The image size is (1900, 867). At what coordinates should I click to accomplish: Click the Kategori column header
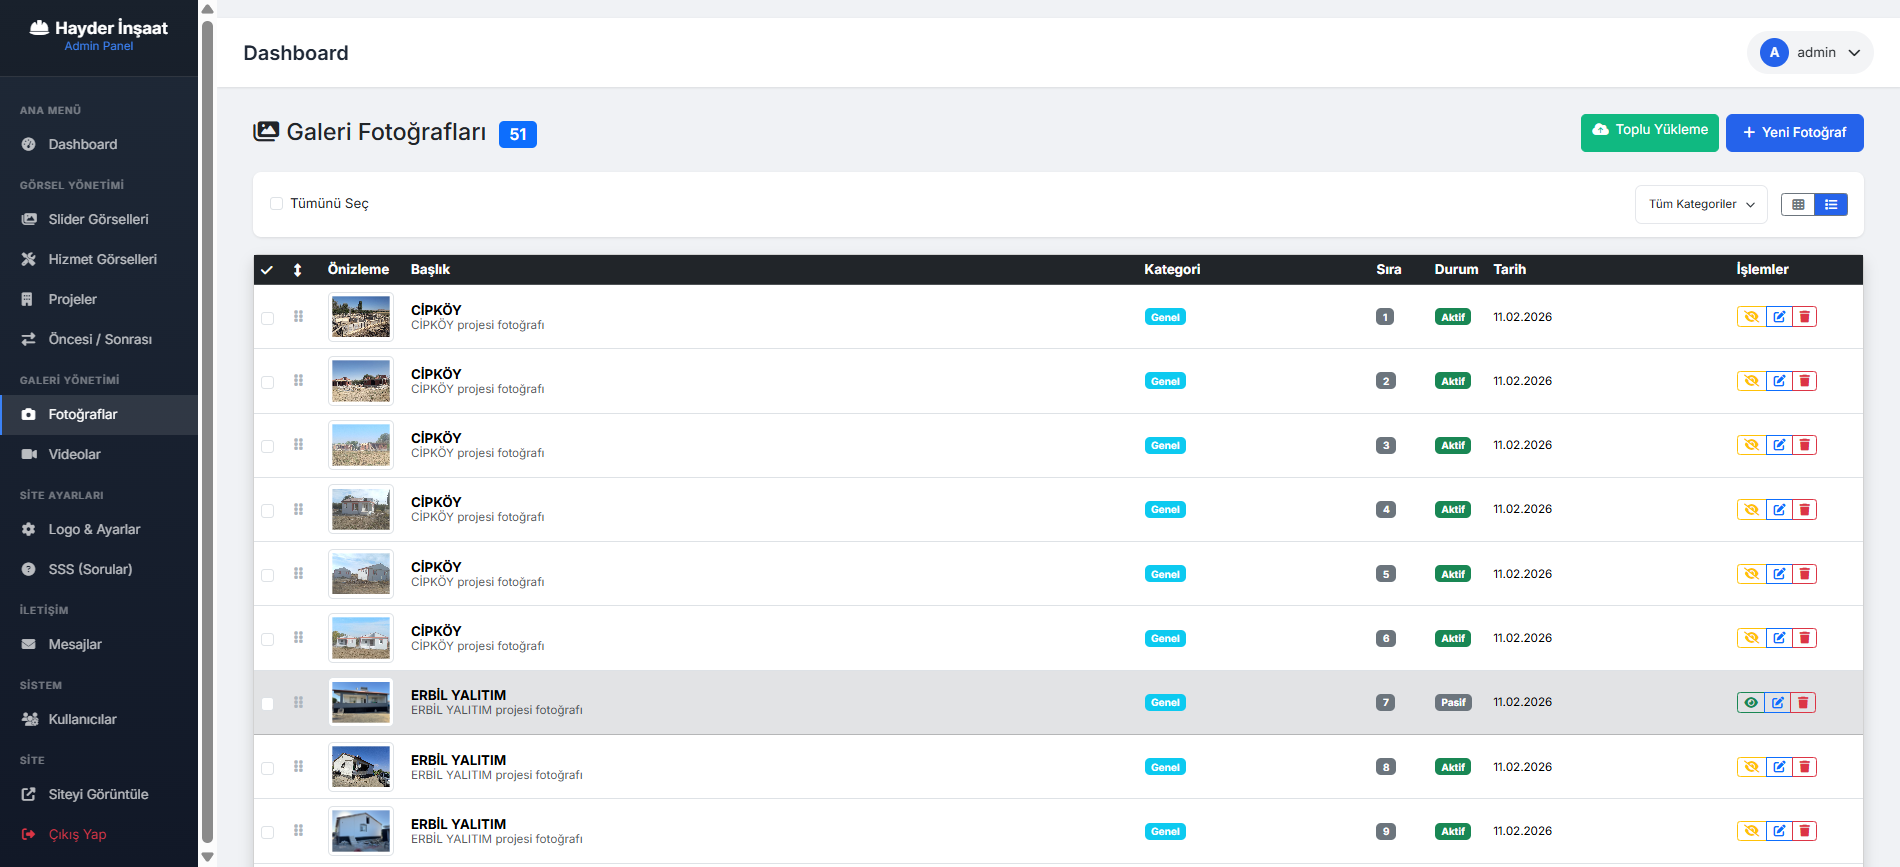click(x=1172, y=270)
